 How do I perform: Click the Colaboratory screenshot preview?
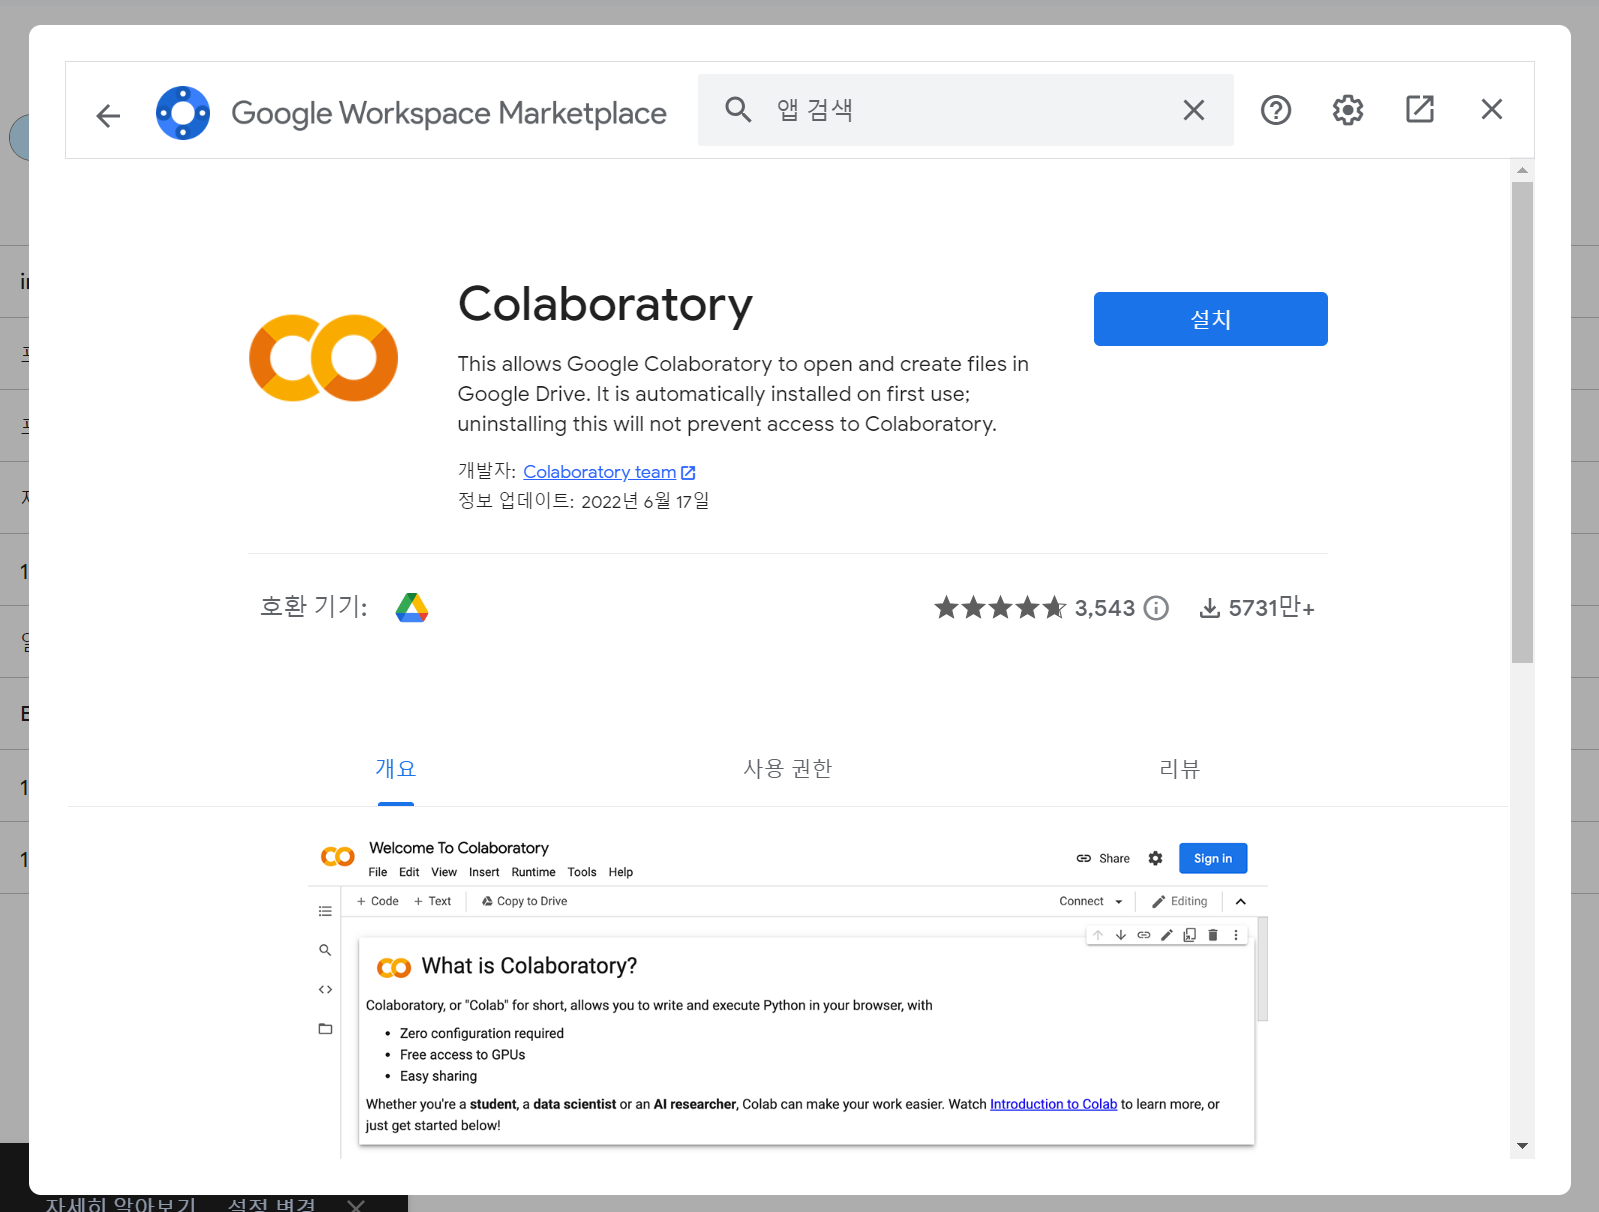click(788, 995)
